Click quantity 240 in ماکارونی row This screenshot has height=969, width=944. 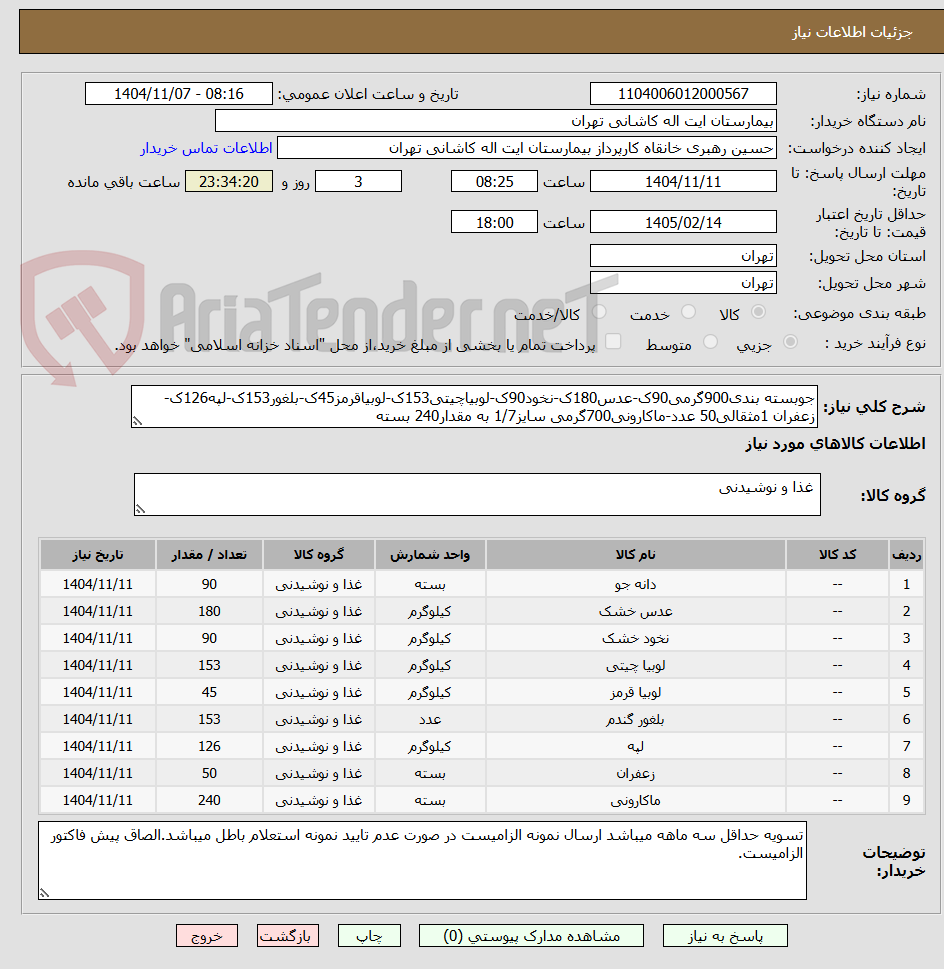point(209,800)
